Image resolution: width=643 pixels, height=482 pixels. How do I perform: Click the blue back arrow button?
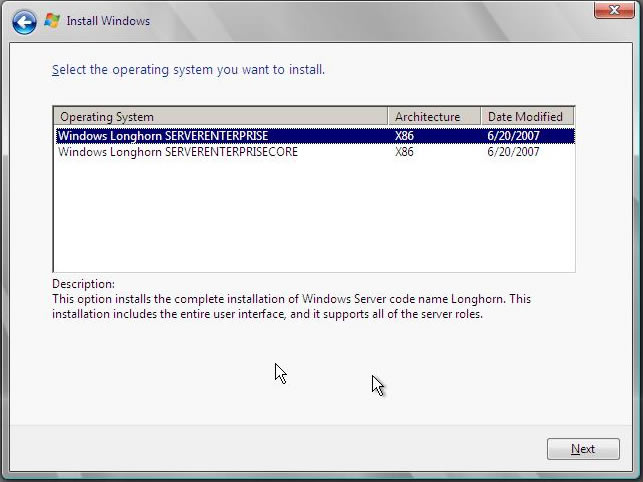pos(24,21)
